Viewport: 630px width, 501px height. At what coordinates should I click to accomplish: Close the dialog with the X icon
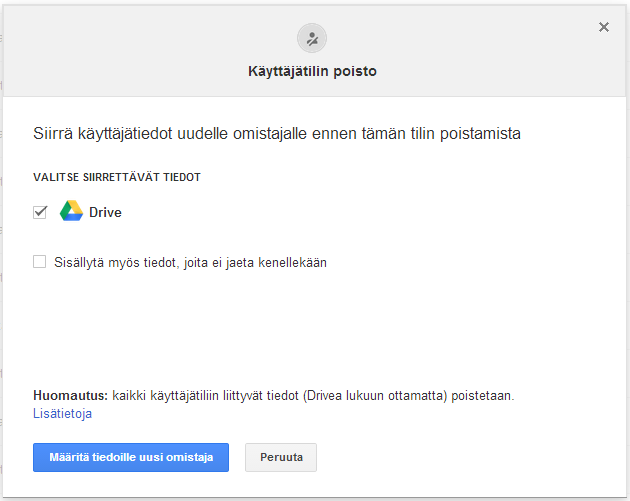tap(604, 27)
